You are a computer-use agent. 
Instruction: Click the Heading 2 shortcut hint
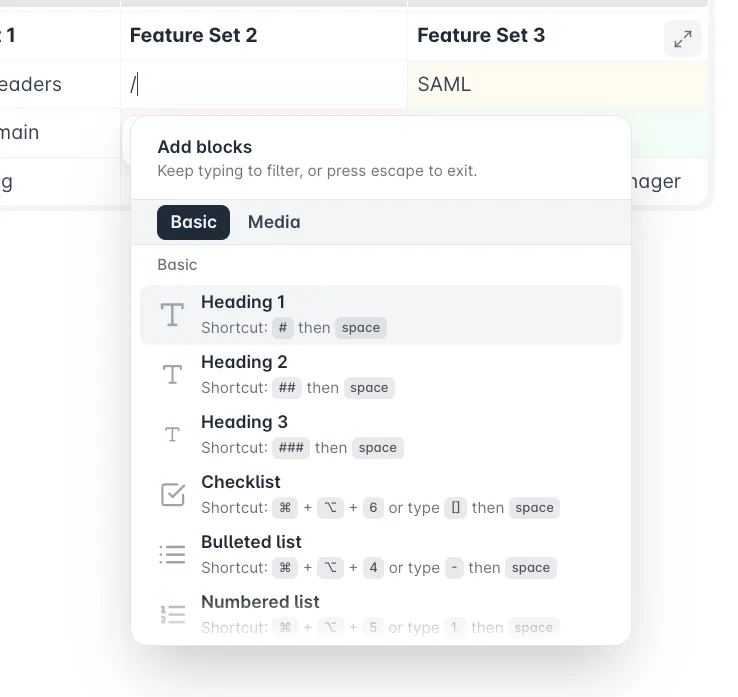point(298,388)
